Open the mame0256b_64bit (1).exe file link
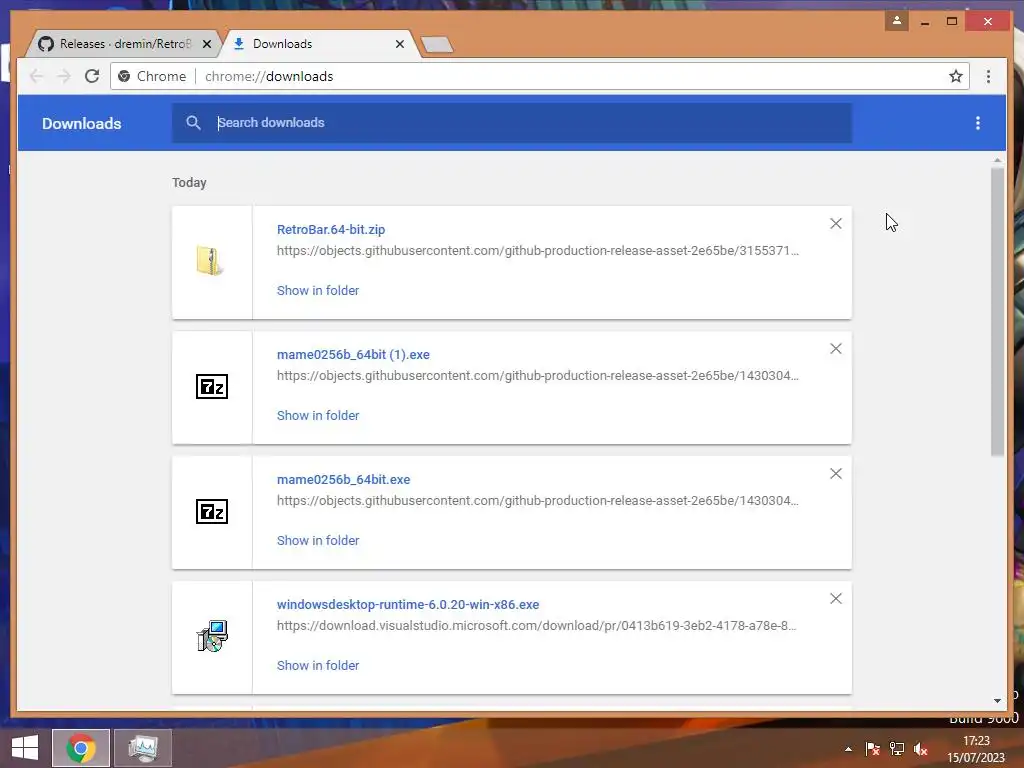The width and height of the screenshot is (1024, 768). [x=353, y=355]
